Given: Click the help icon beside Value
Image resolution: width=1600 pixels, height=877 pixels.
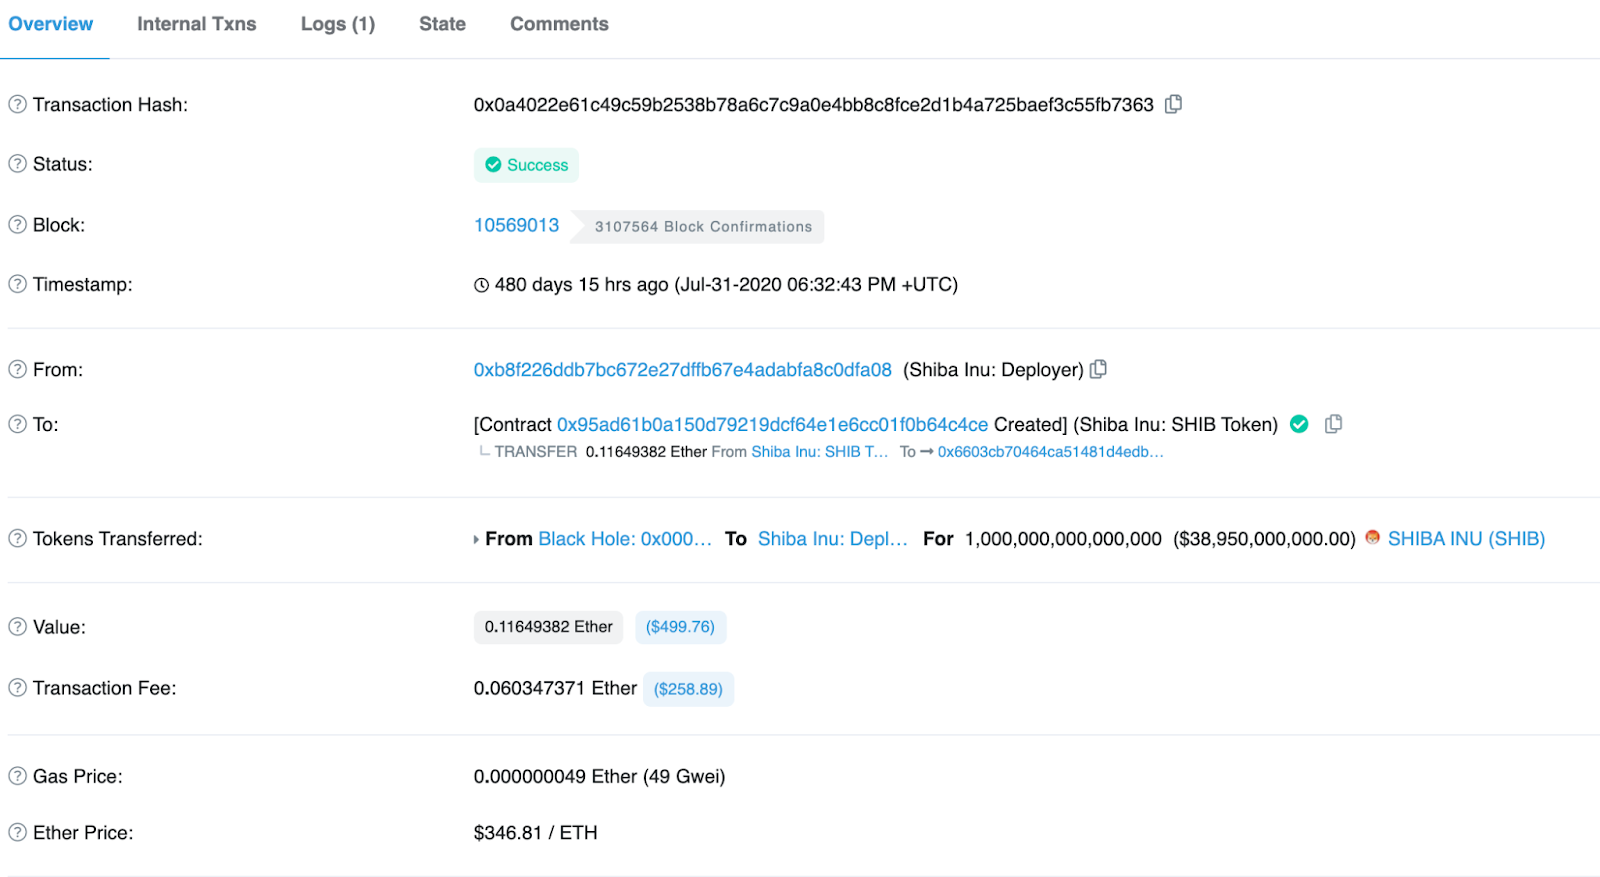Looking at the screenshot, I should pyautogui.click(x=17, y=627).
